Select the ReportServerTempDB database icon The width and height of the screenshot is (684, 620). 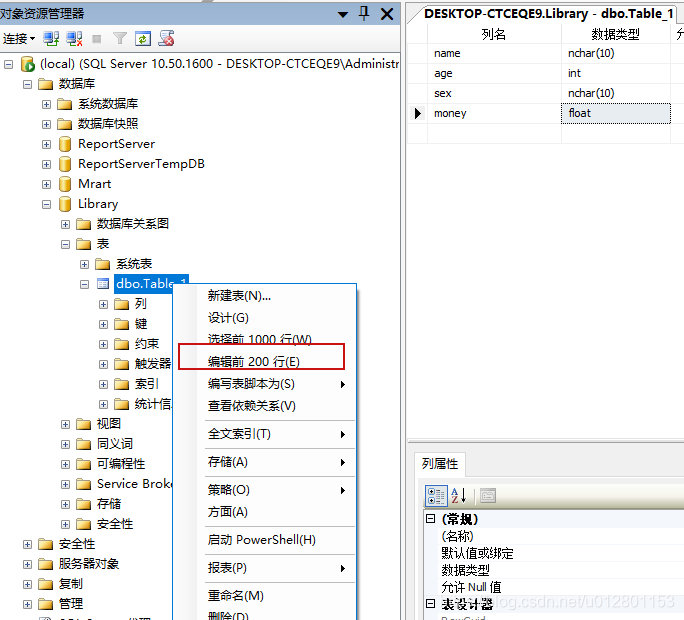click(x=65, y=164)
